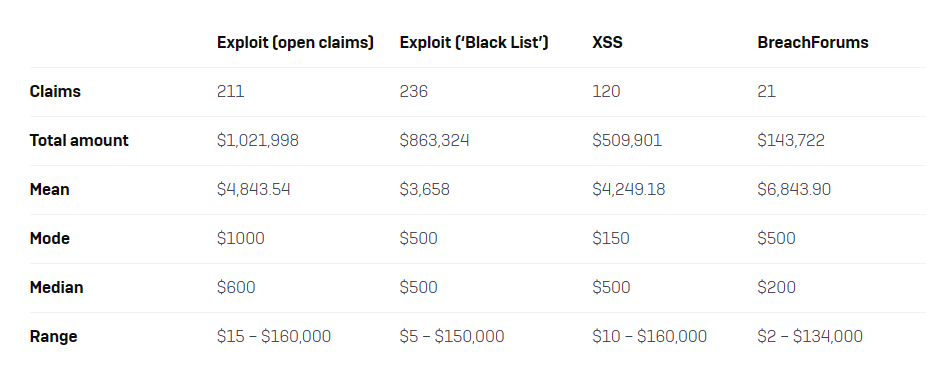Select the BreachForums column header

[x=813, y=43]
